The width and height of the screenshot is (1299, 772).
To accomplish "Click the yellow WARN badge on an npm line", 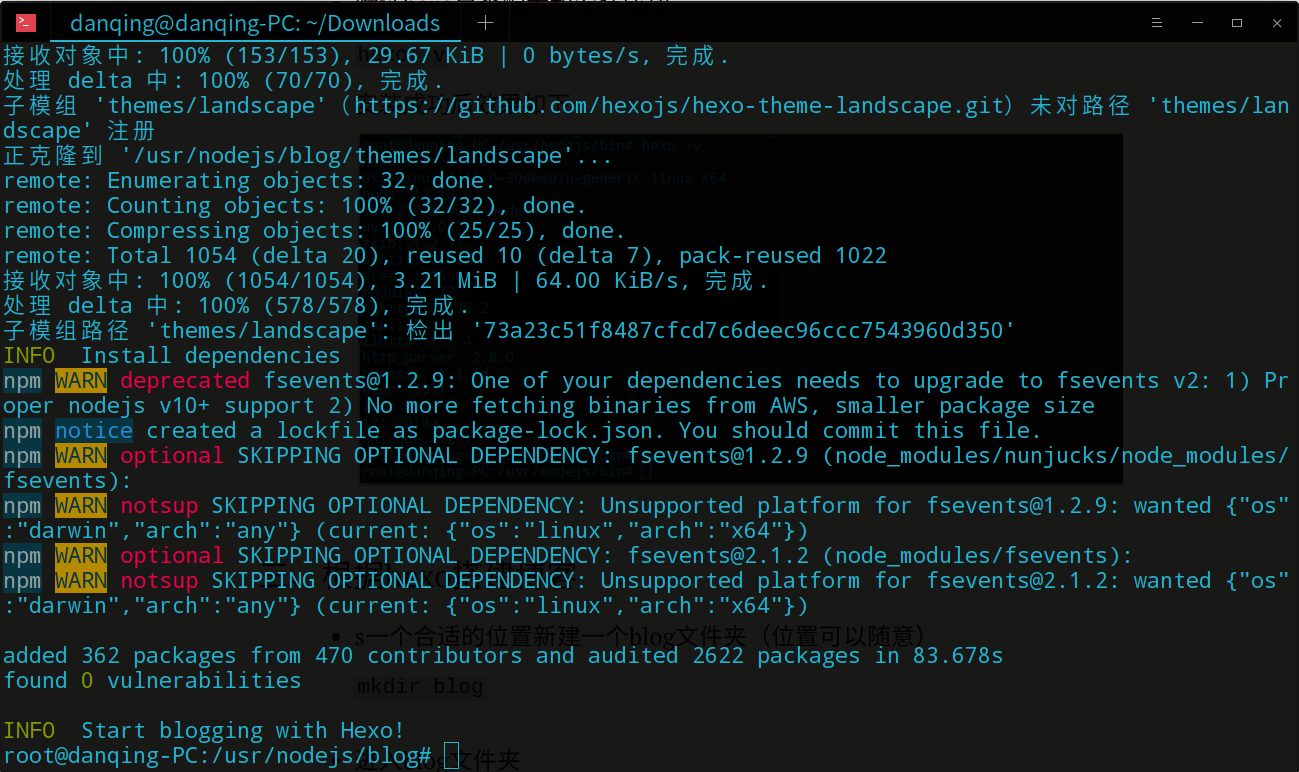I will point(81,380).
